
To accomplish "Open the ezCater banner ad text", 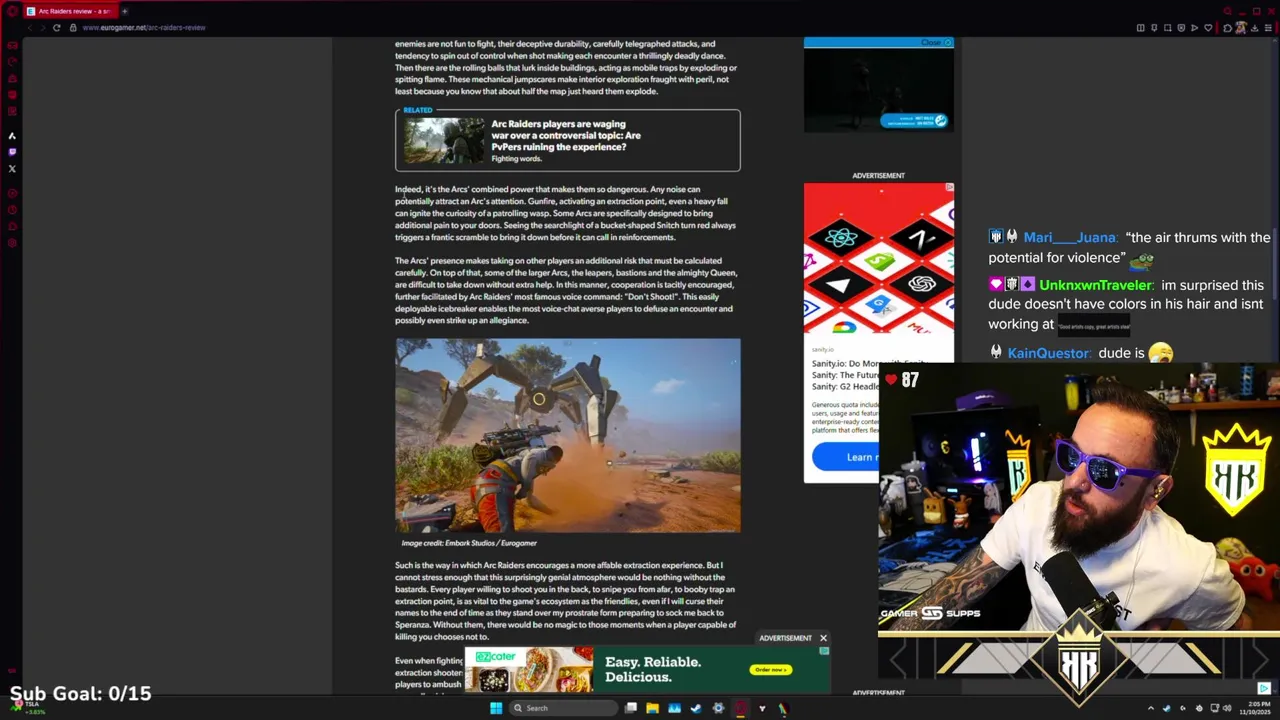I will click(653, 669).
